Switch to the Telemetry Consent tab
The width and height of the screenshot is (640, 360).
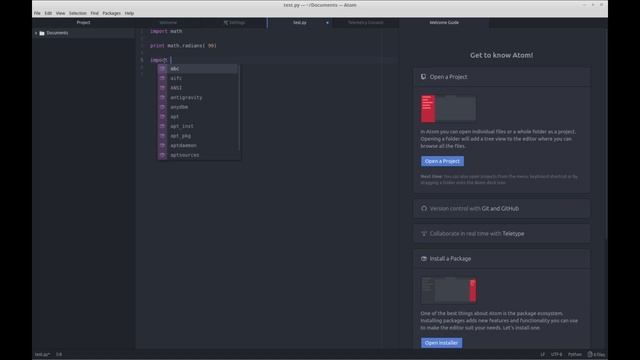tap(366, 23)
